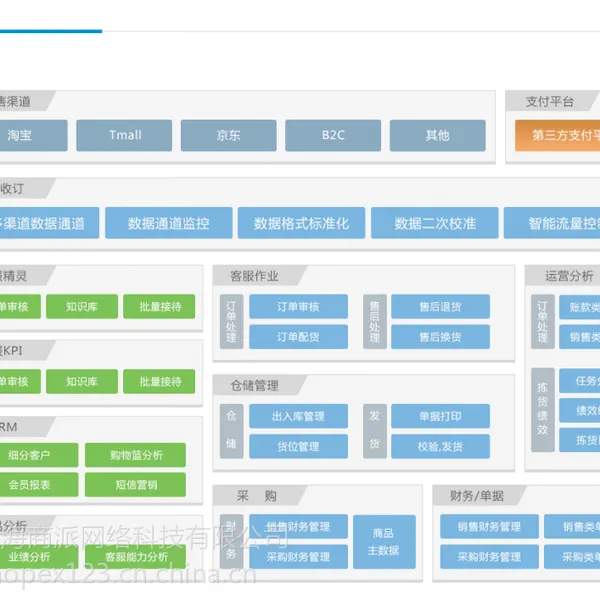Viewport: 600px width, 600px height.
Task: Click the 仓储 vertical label
Action: 232,431
